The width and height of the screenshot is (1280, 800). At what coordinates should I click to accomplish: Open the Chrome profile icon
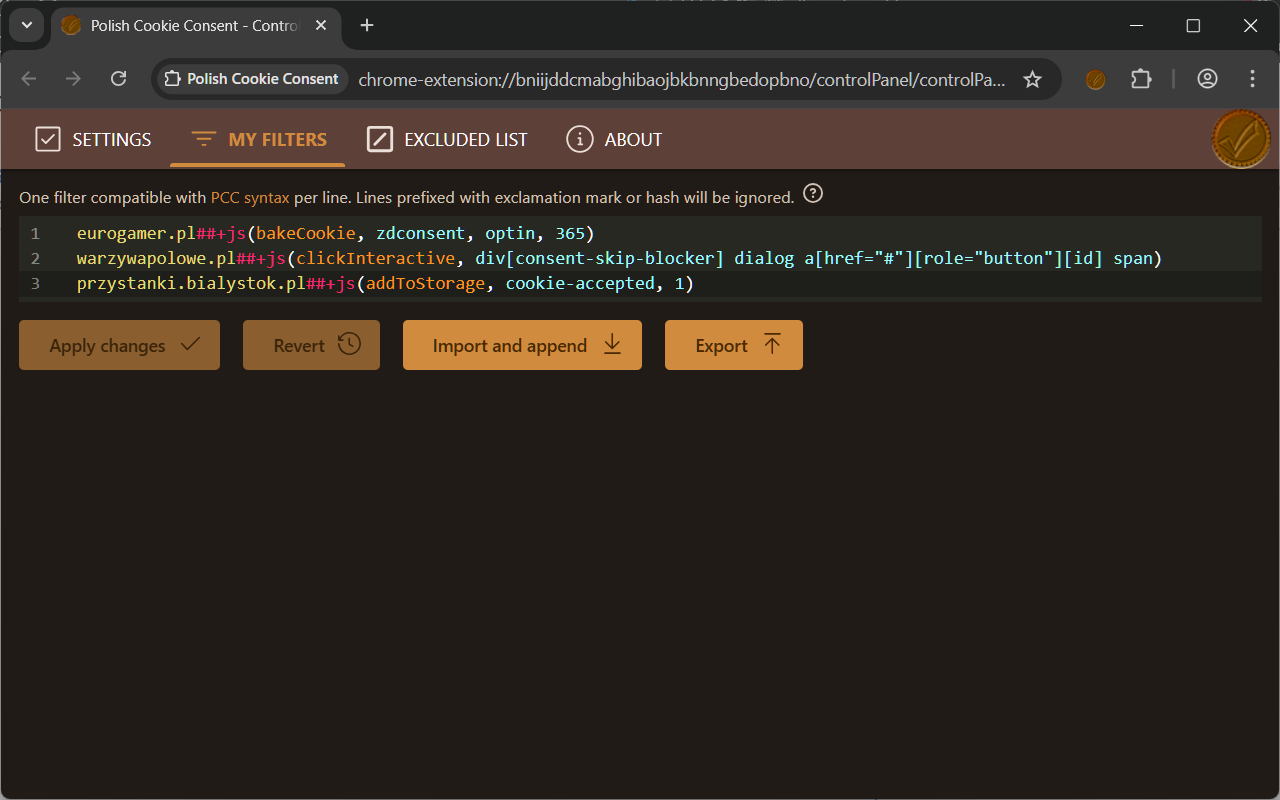click(1207, 79)
